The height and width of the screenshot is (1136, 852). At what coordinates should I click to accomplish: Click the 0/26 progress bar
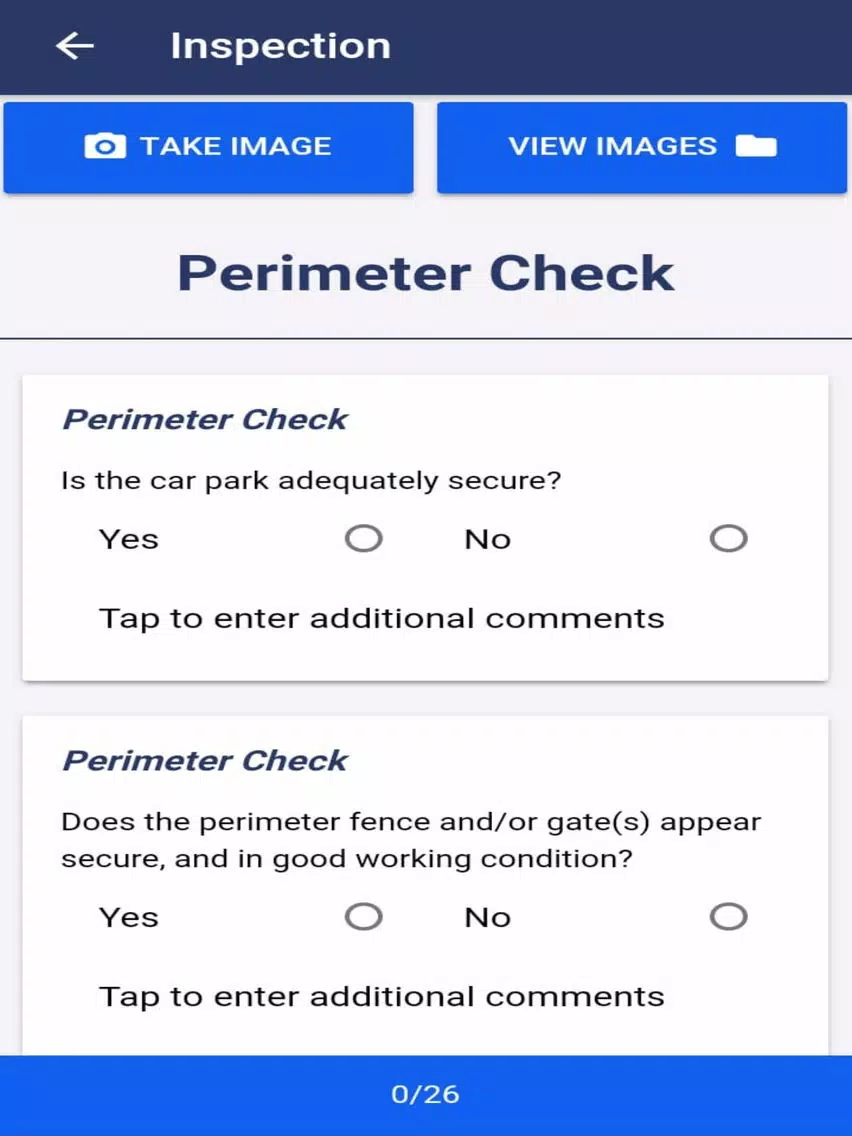(x=426, y=1095)
